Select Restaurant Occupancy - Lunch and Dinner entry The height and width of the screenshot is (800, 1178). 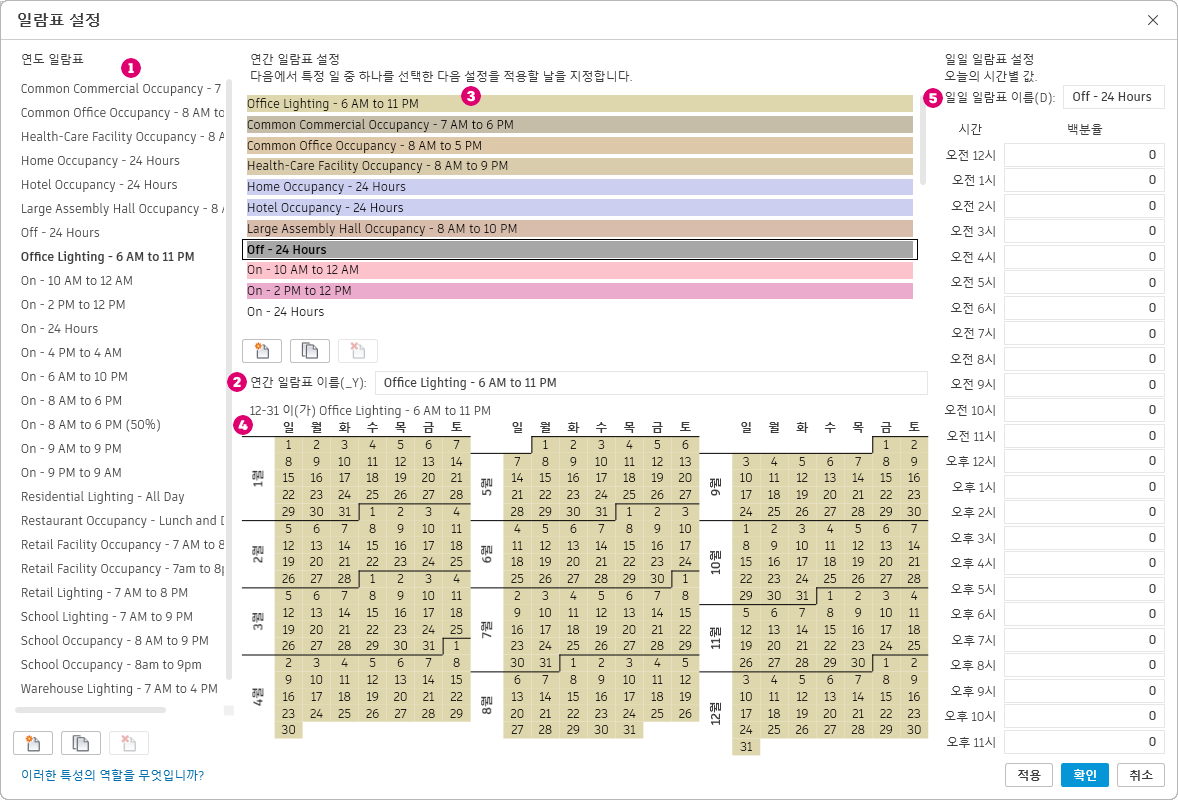[x=122, y=521]
